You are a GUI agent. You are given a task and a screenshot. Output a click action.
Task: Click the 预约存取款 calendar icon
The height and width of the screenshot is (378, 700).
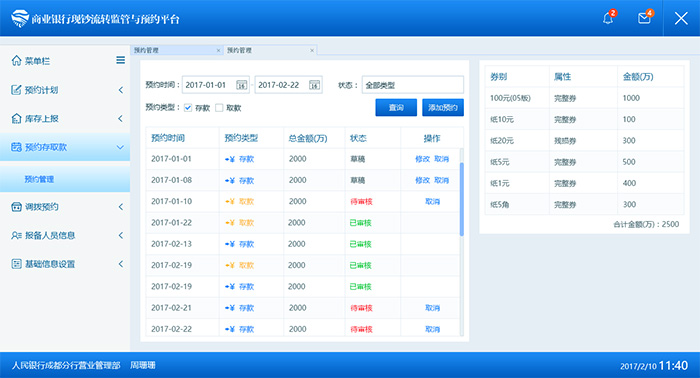point(16,147)
